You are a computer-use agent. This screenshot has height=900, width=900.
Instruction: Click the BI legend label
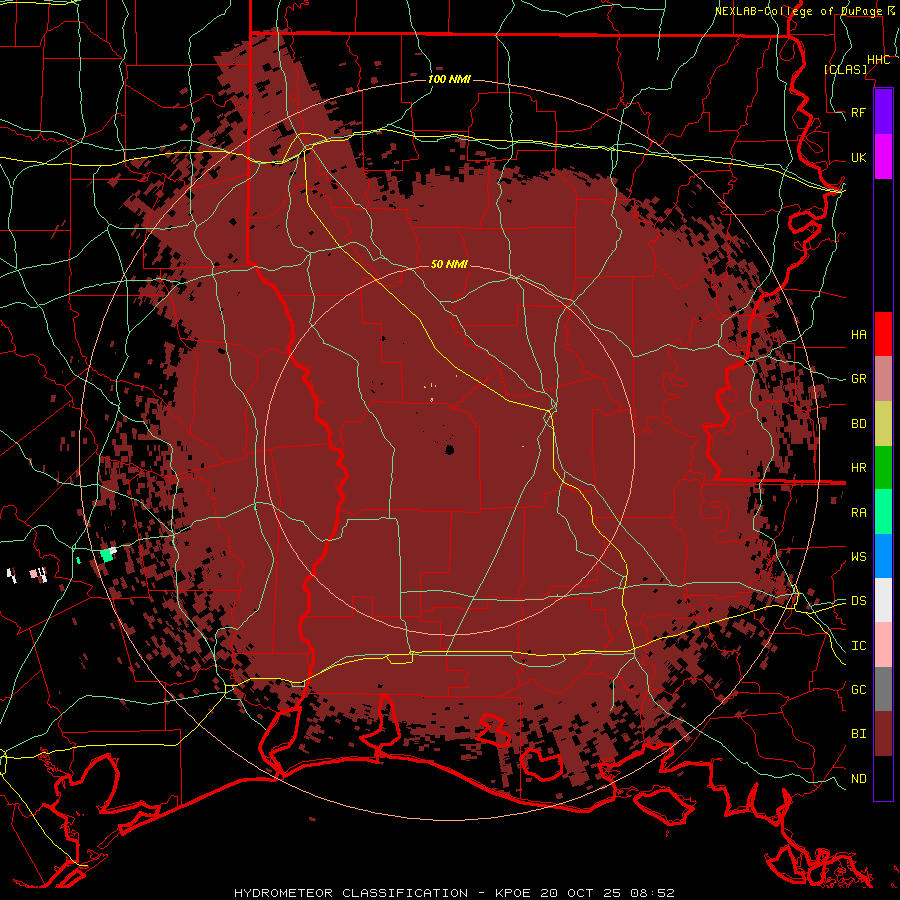coord(858,734)
